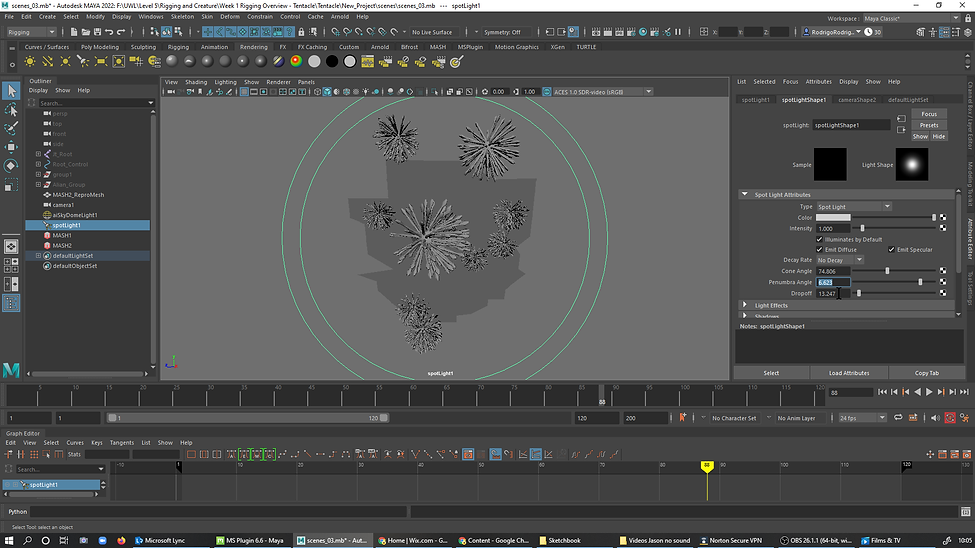Viewport: 975px width, 548px height.
Task: Activate the Paint Selection tool
Action: (11, 128)
